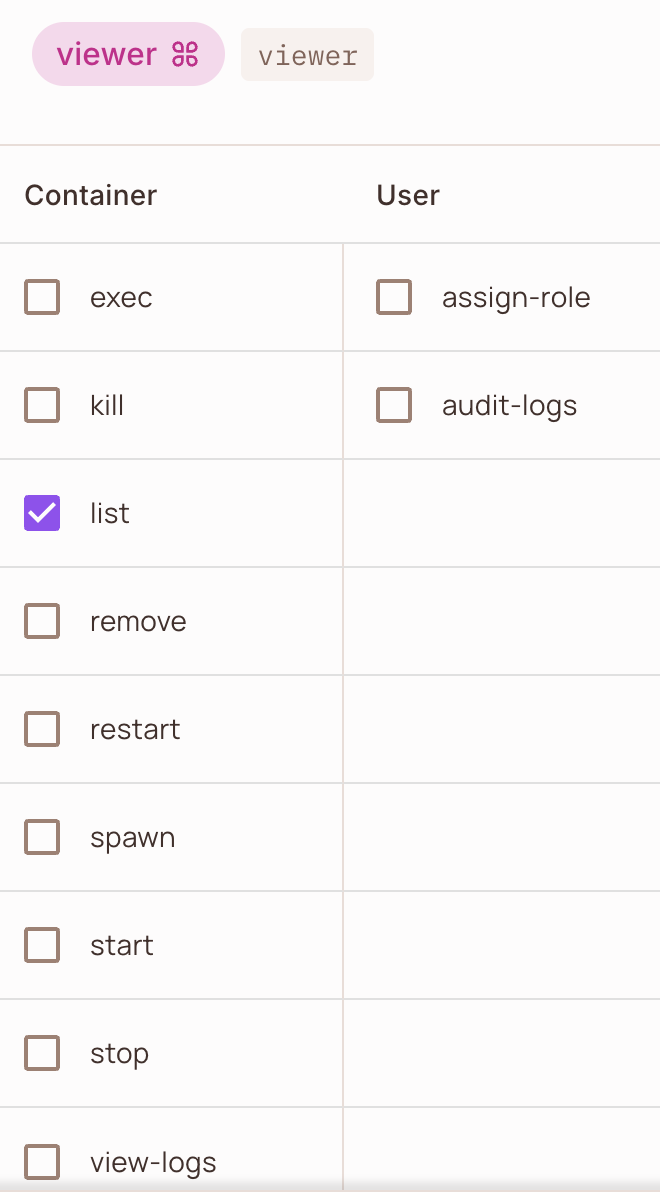Image resolution: width=660 pixels, height=1192 pixels.
Task: Check the start permission checkbox
Action: 42,944
